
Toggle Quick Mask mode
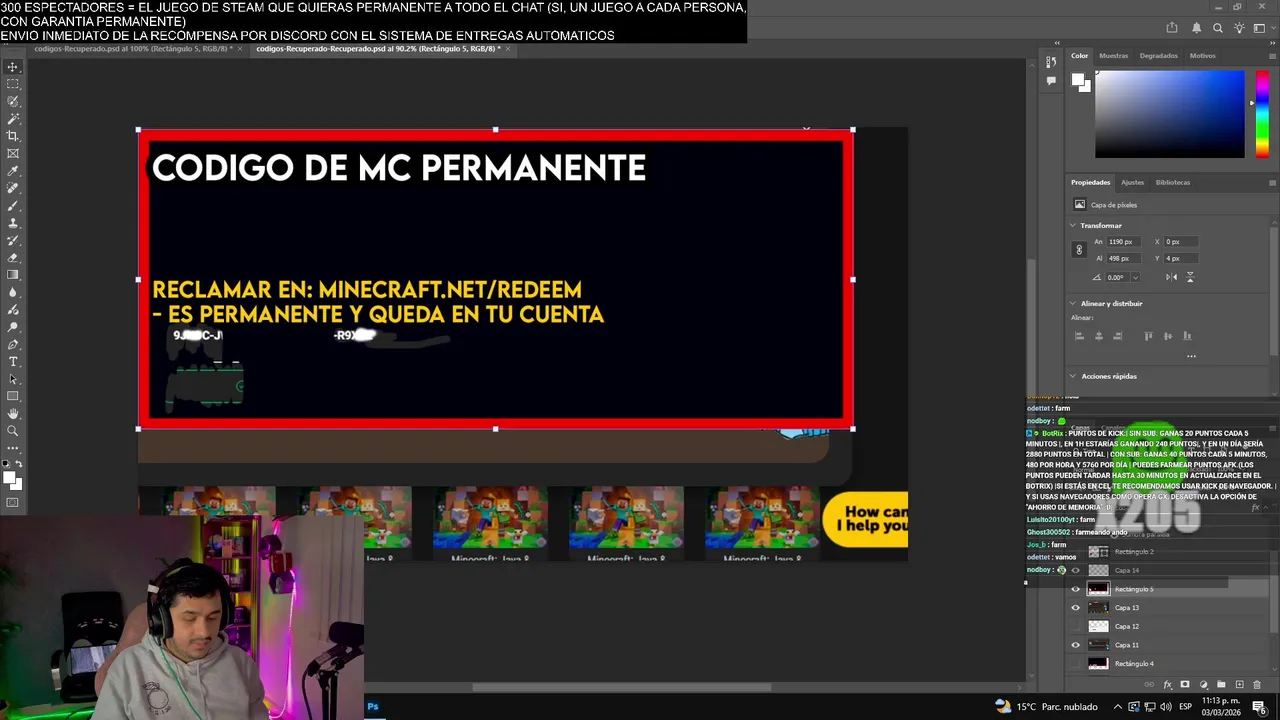coord(13,503)
